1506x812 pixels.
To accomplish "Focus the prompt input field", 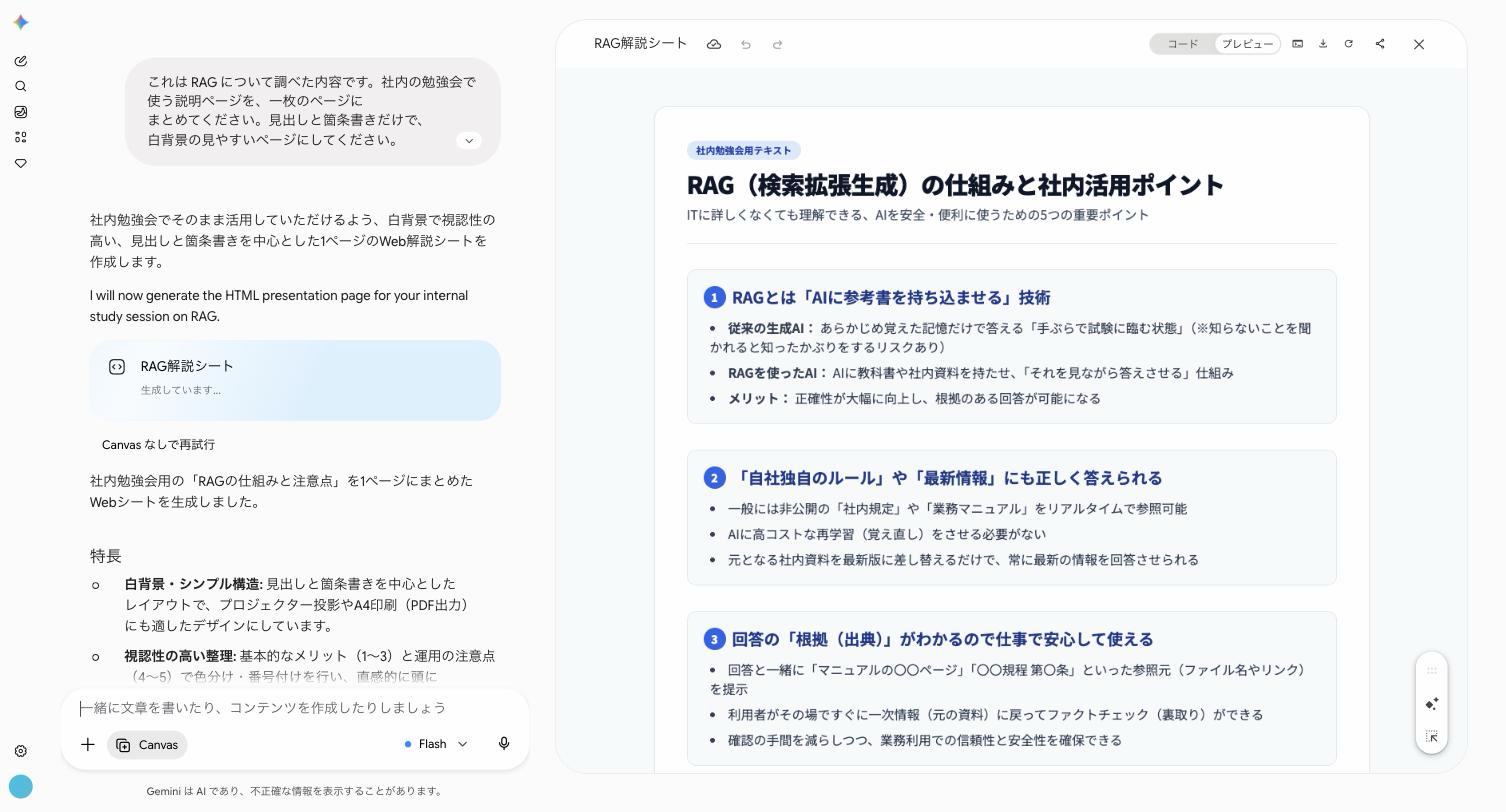I will coord(295,708).
